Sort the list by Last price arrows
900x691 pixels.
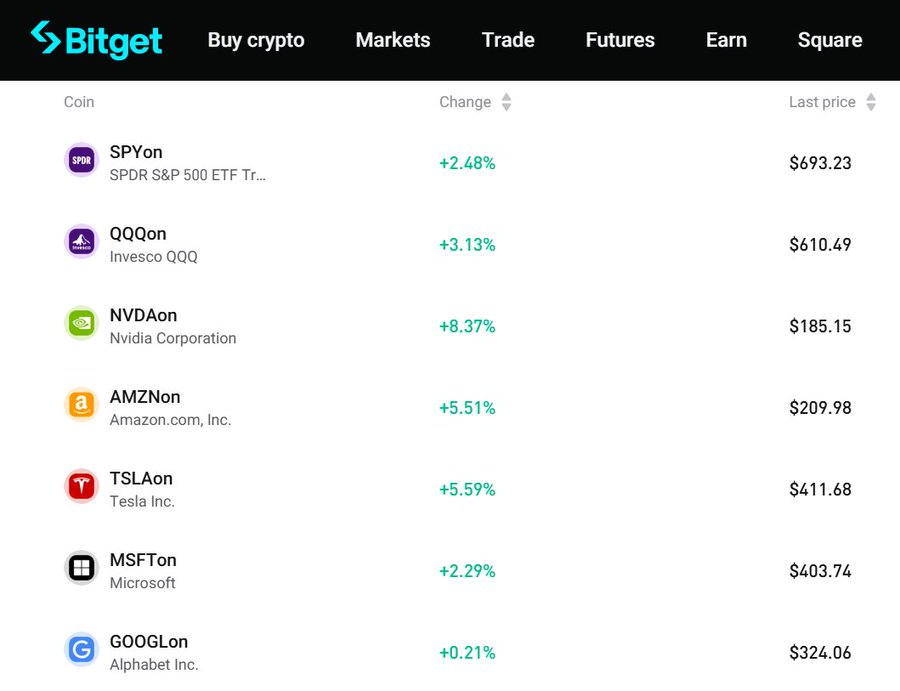871,102
